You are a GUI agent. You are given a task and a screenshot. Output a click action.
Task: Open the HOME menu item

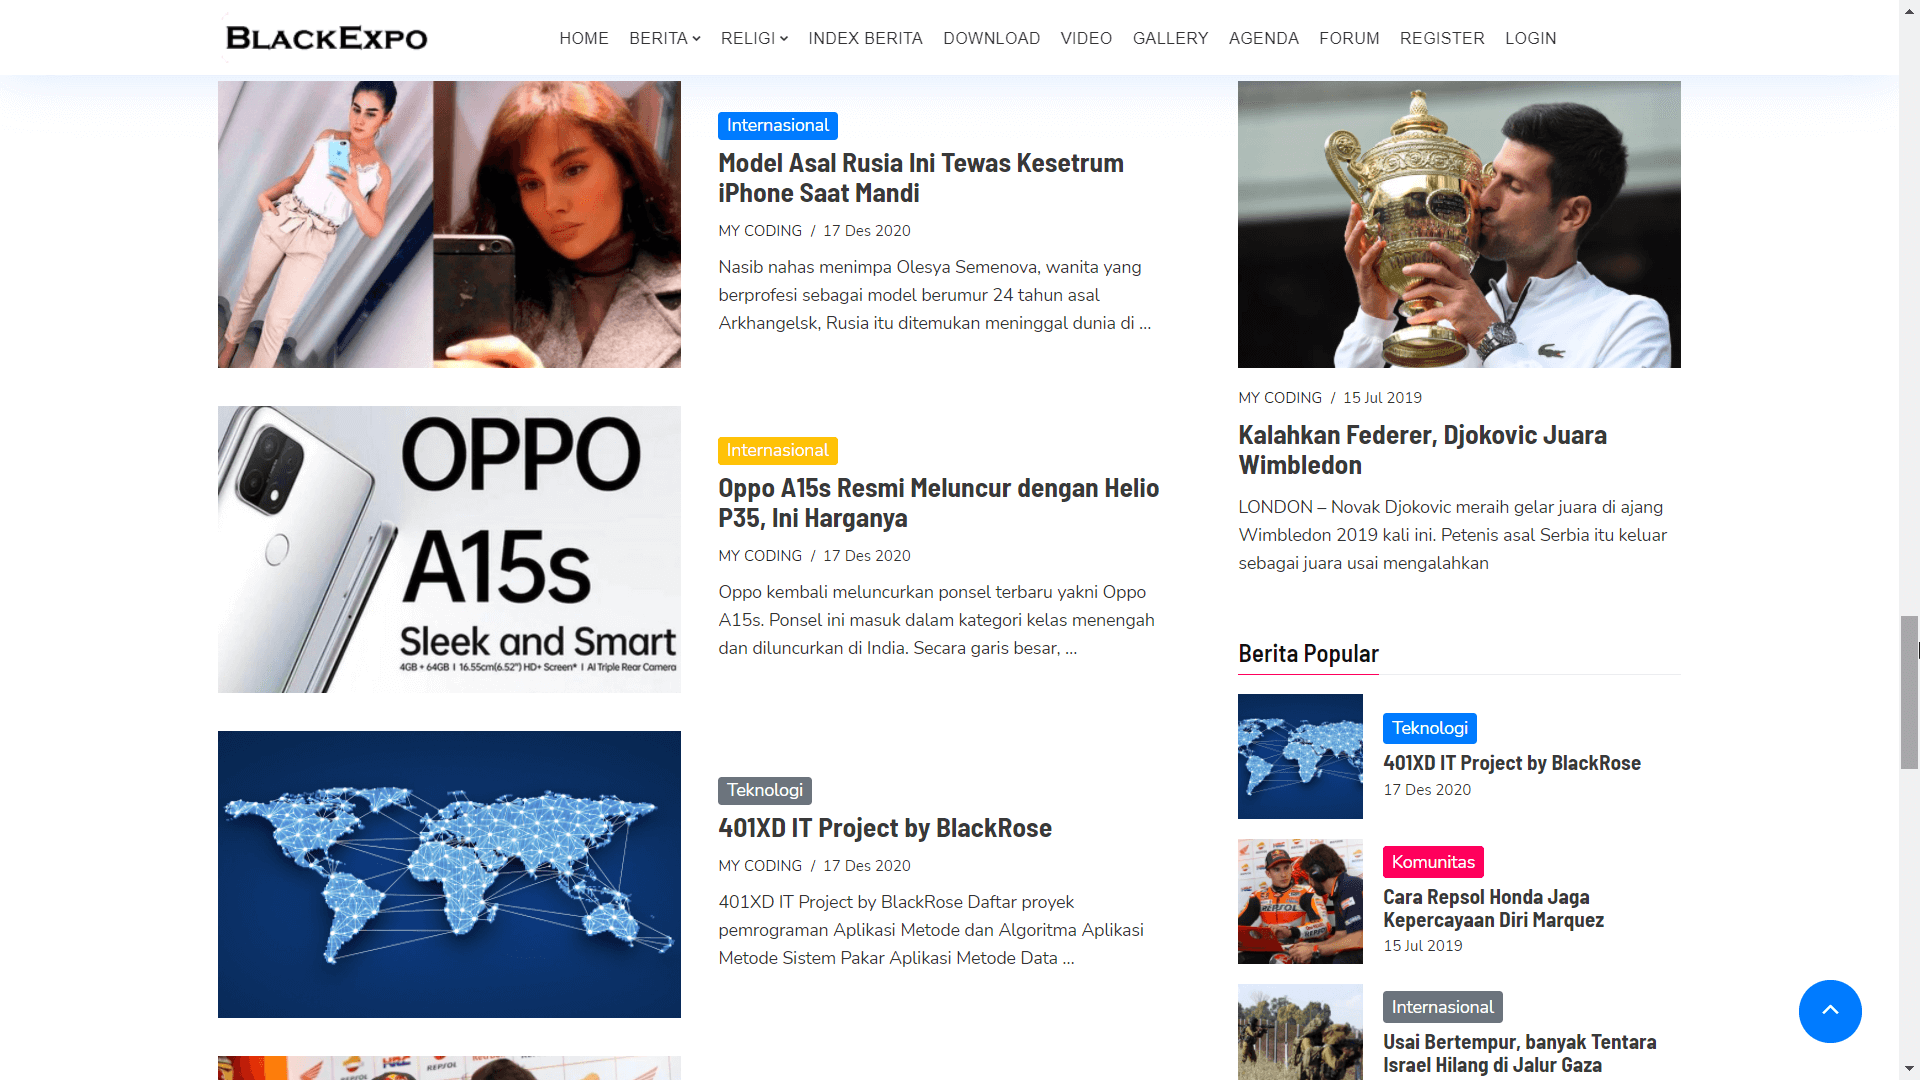pyautogui.click(x=584, y=38)
